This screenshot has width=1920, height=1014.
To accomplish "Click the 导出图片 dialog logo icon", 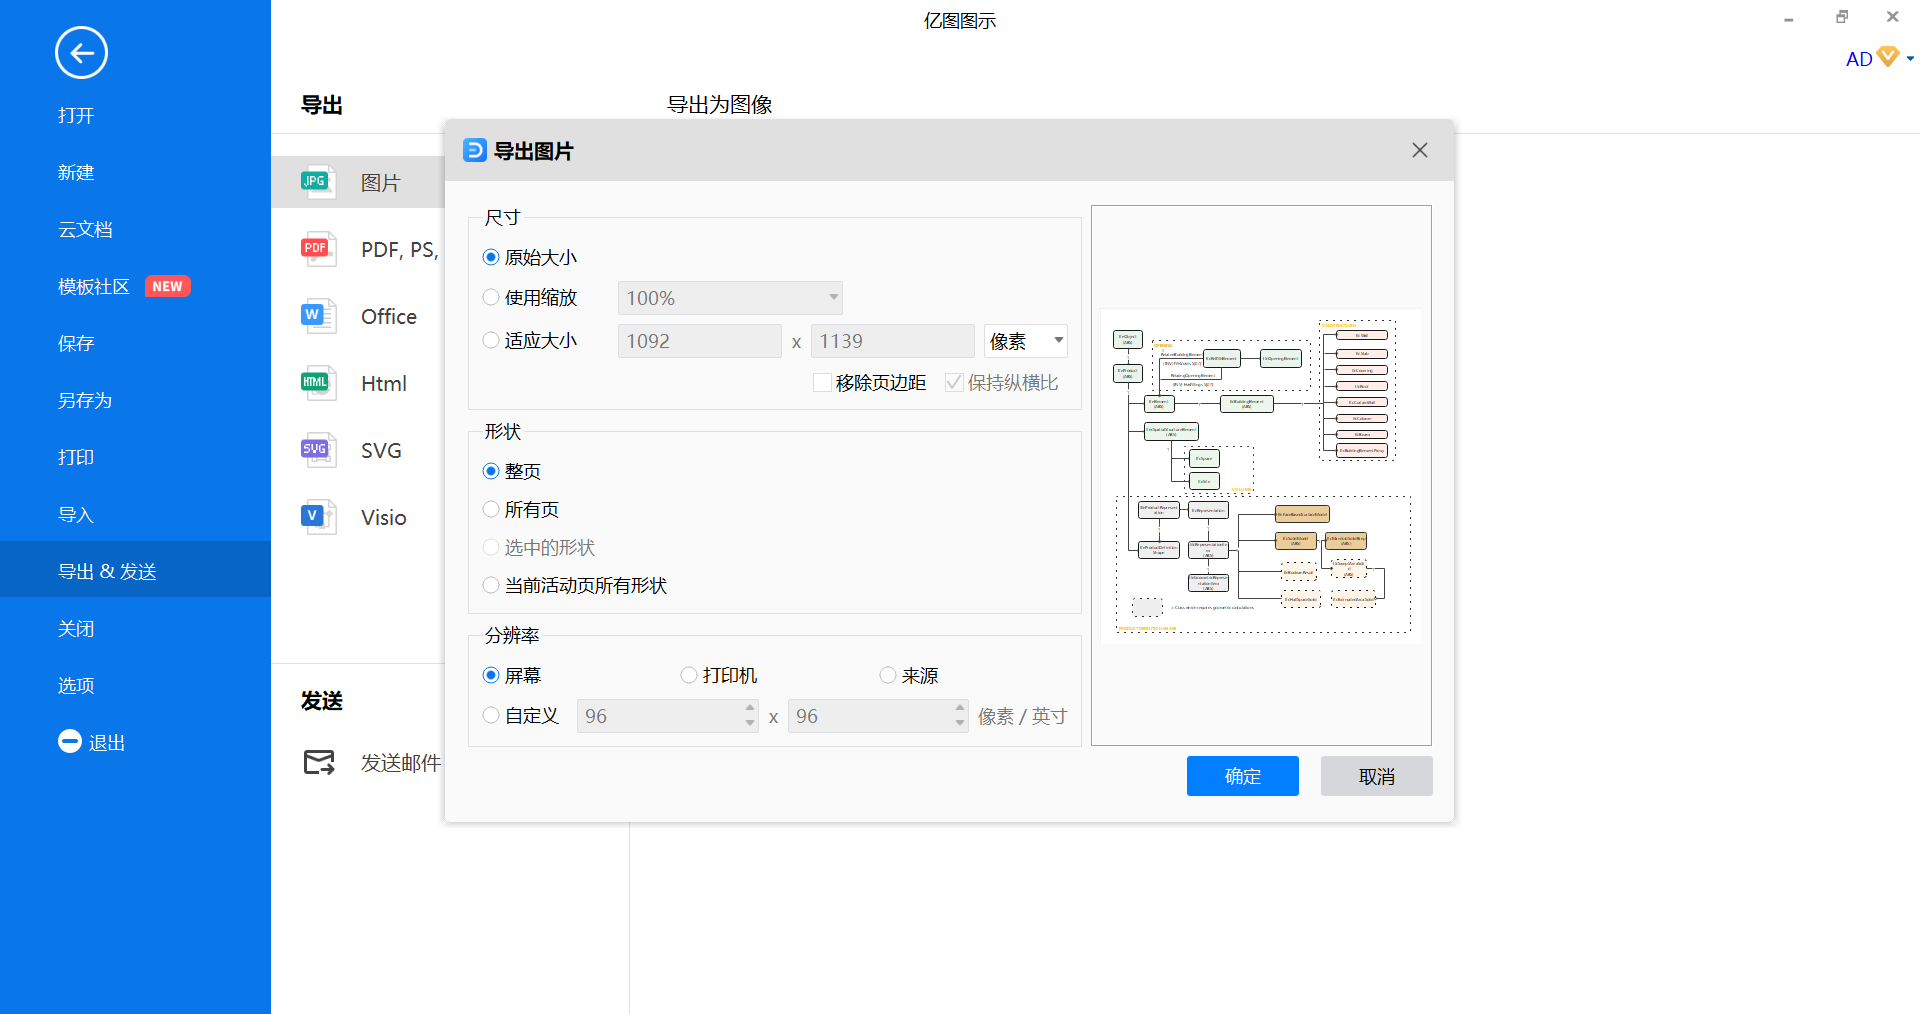I will [x=475, y=150].
